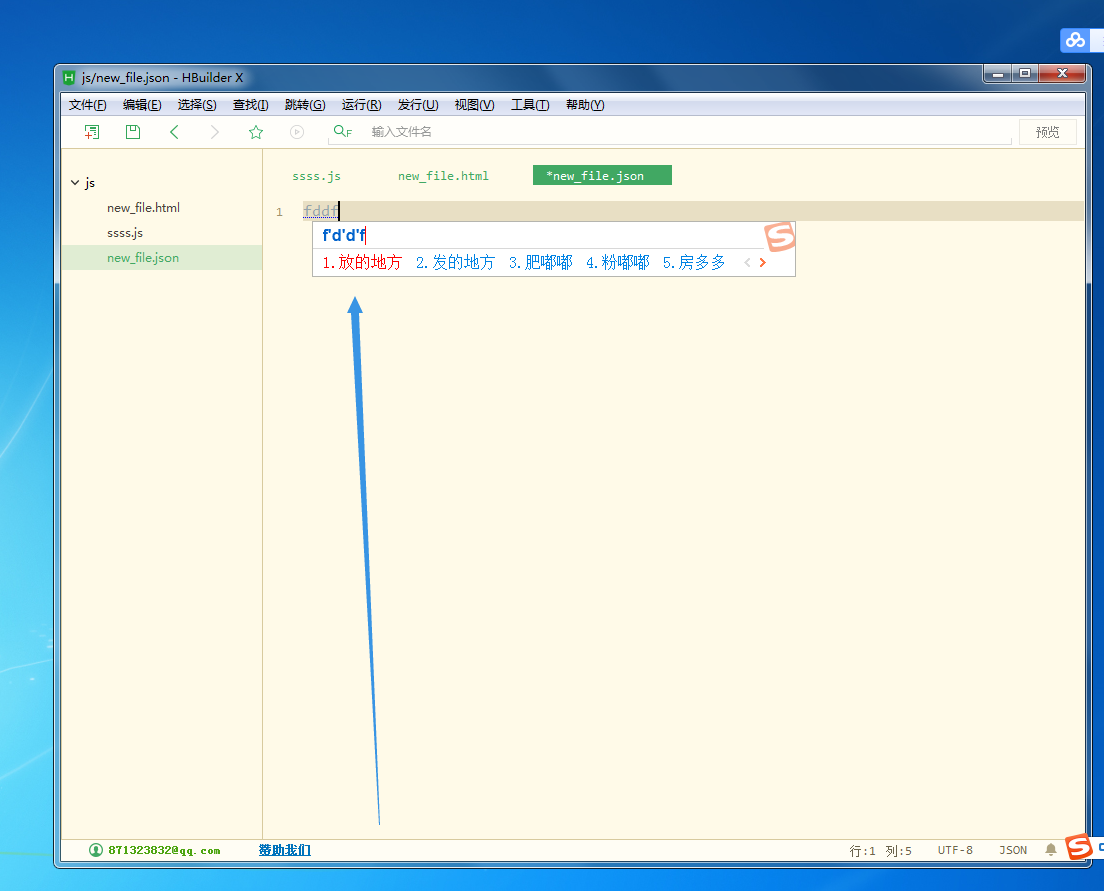This screenshot has width=1104, height=891.
Task: Open 跳转(G) menu
Action: (x=305, y=105)
